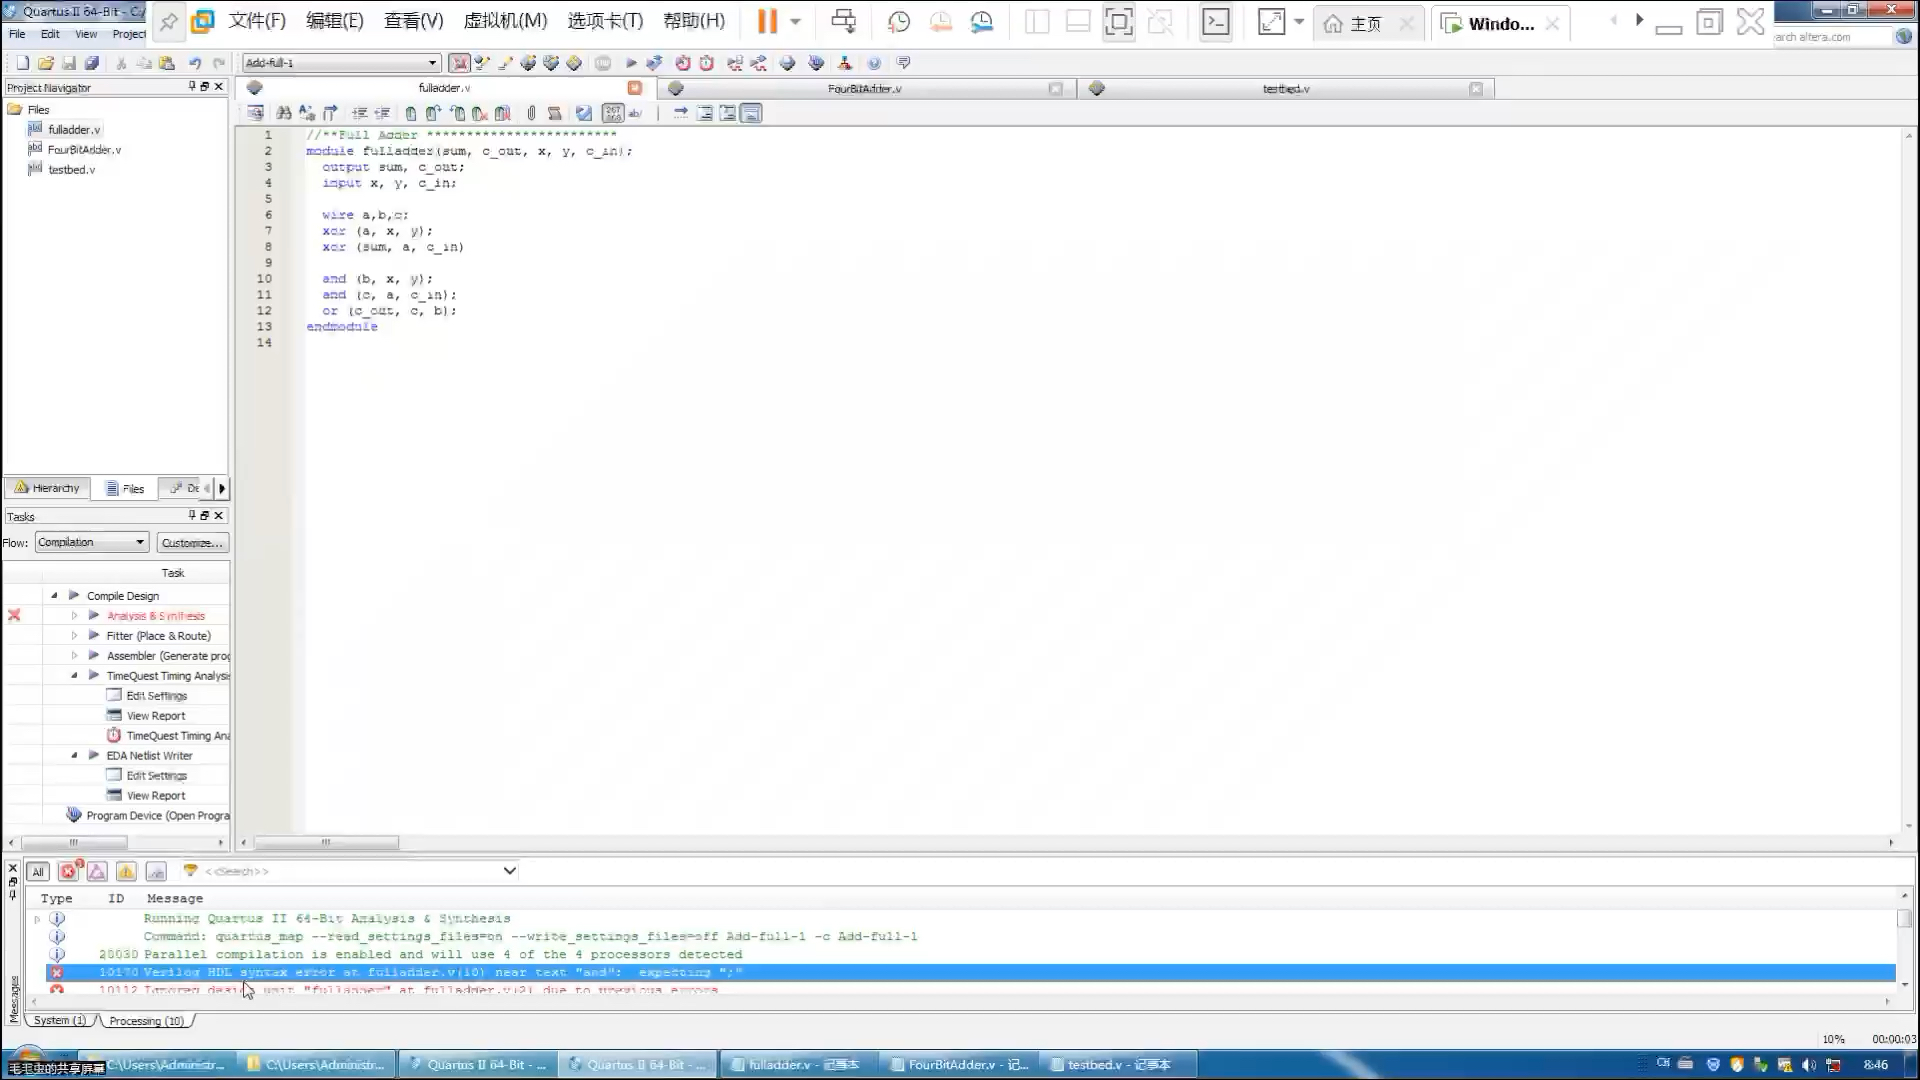Collapse TimeQuest Timing Analysis task
1920x1080 pixels.
[x=74, y=676]
